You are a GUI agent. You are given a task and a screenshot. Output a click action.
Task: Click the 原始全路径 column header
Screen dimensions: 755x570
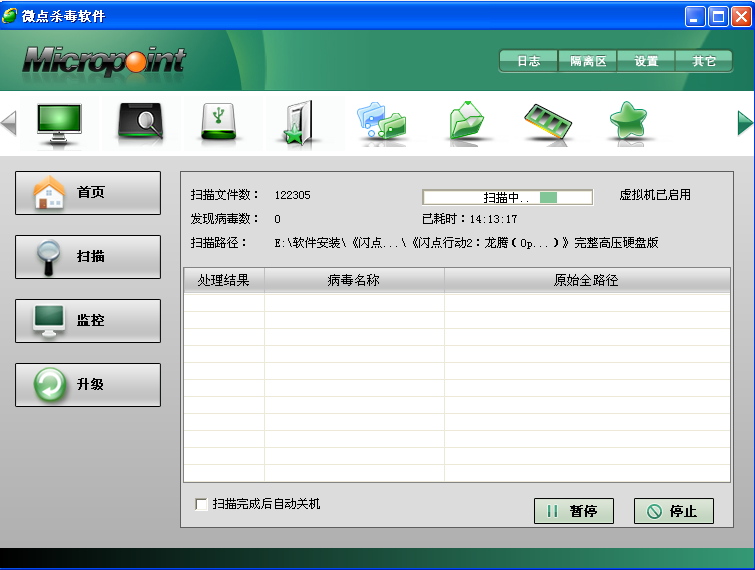coord(587,280)
